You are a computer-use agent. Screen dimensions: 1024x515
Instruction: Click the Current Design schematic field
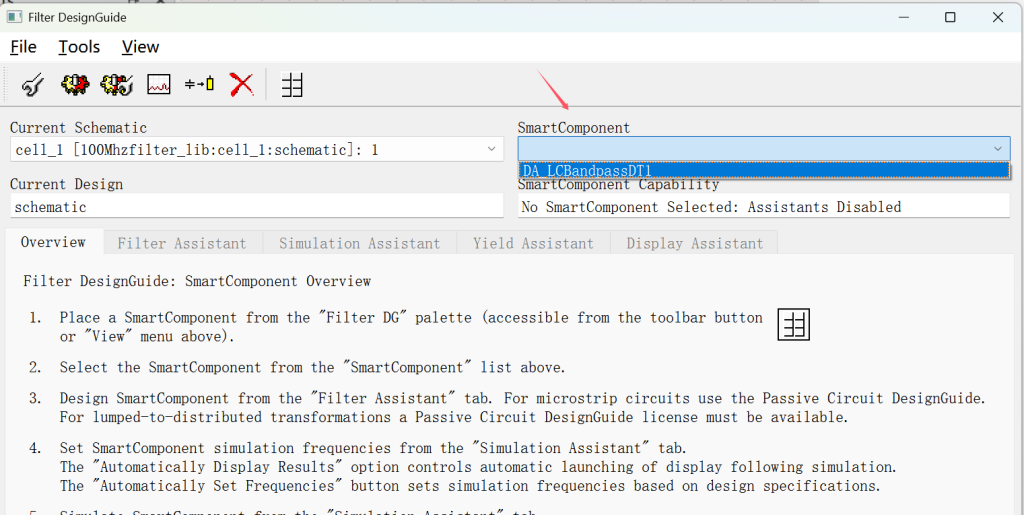pyautogui.click(x=257, y=207)
